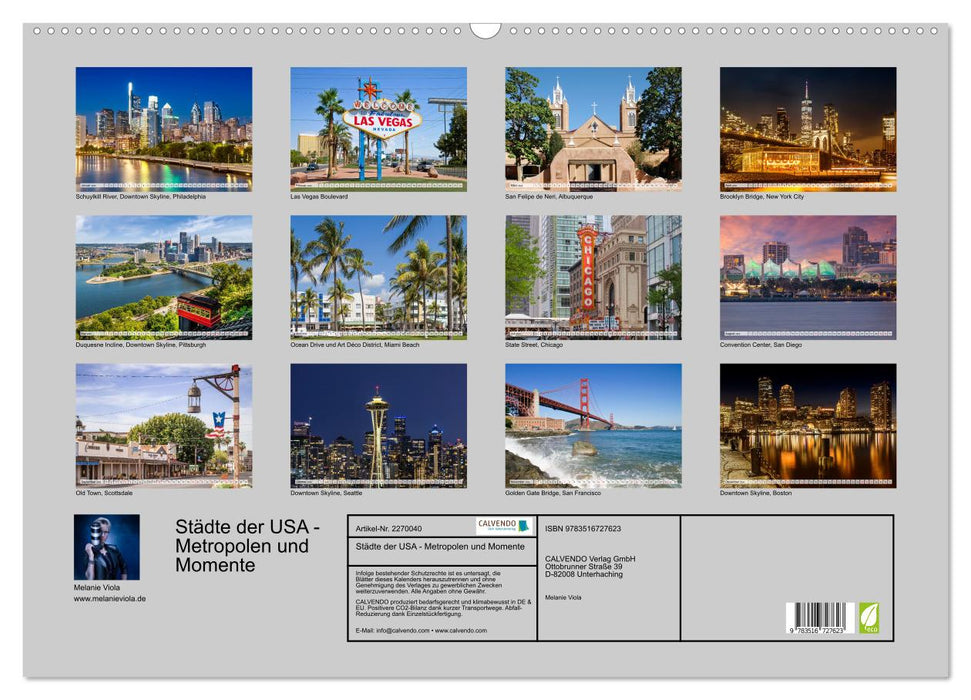Screen dimensions: 971x700
Task: Select the green eco leaf icon
Action: (x=869, y=617)
